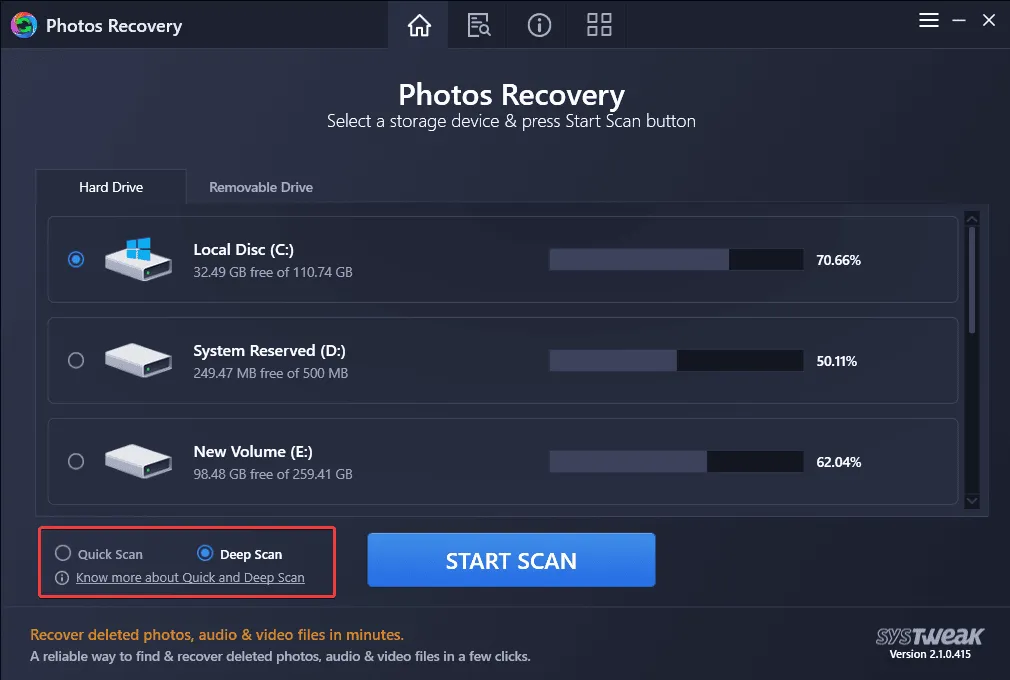The width and height of the screenshot is (1010, 680).
Task: Minimize the Photos Recovery window
Action: 959,21
